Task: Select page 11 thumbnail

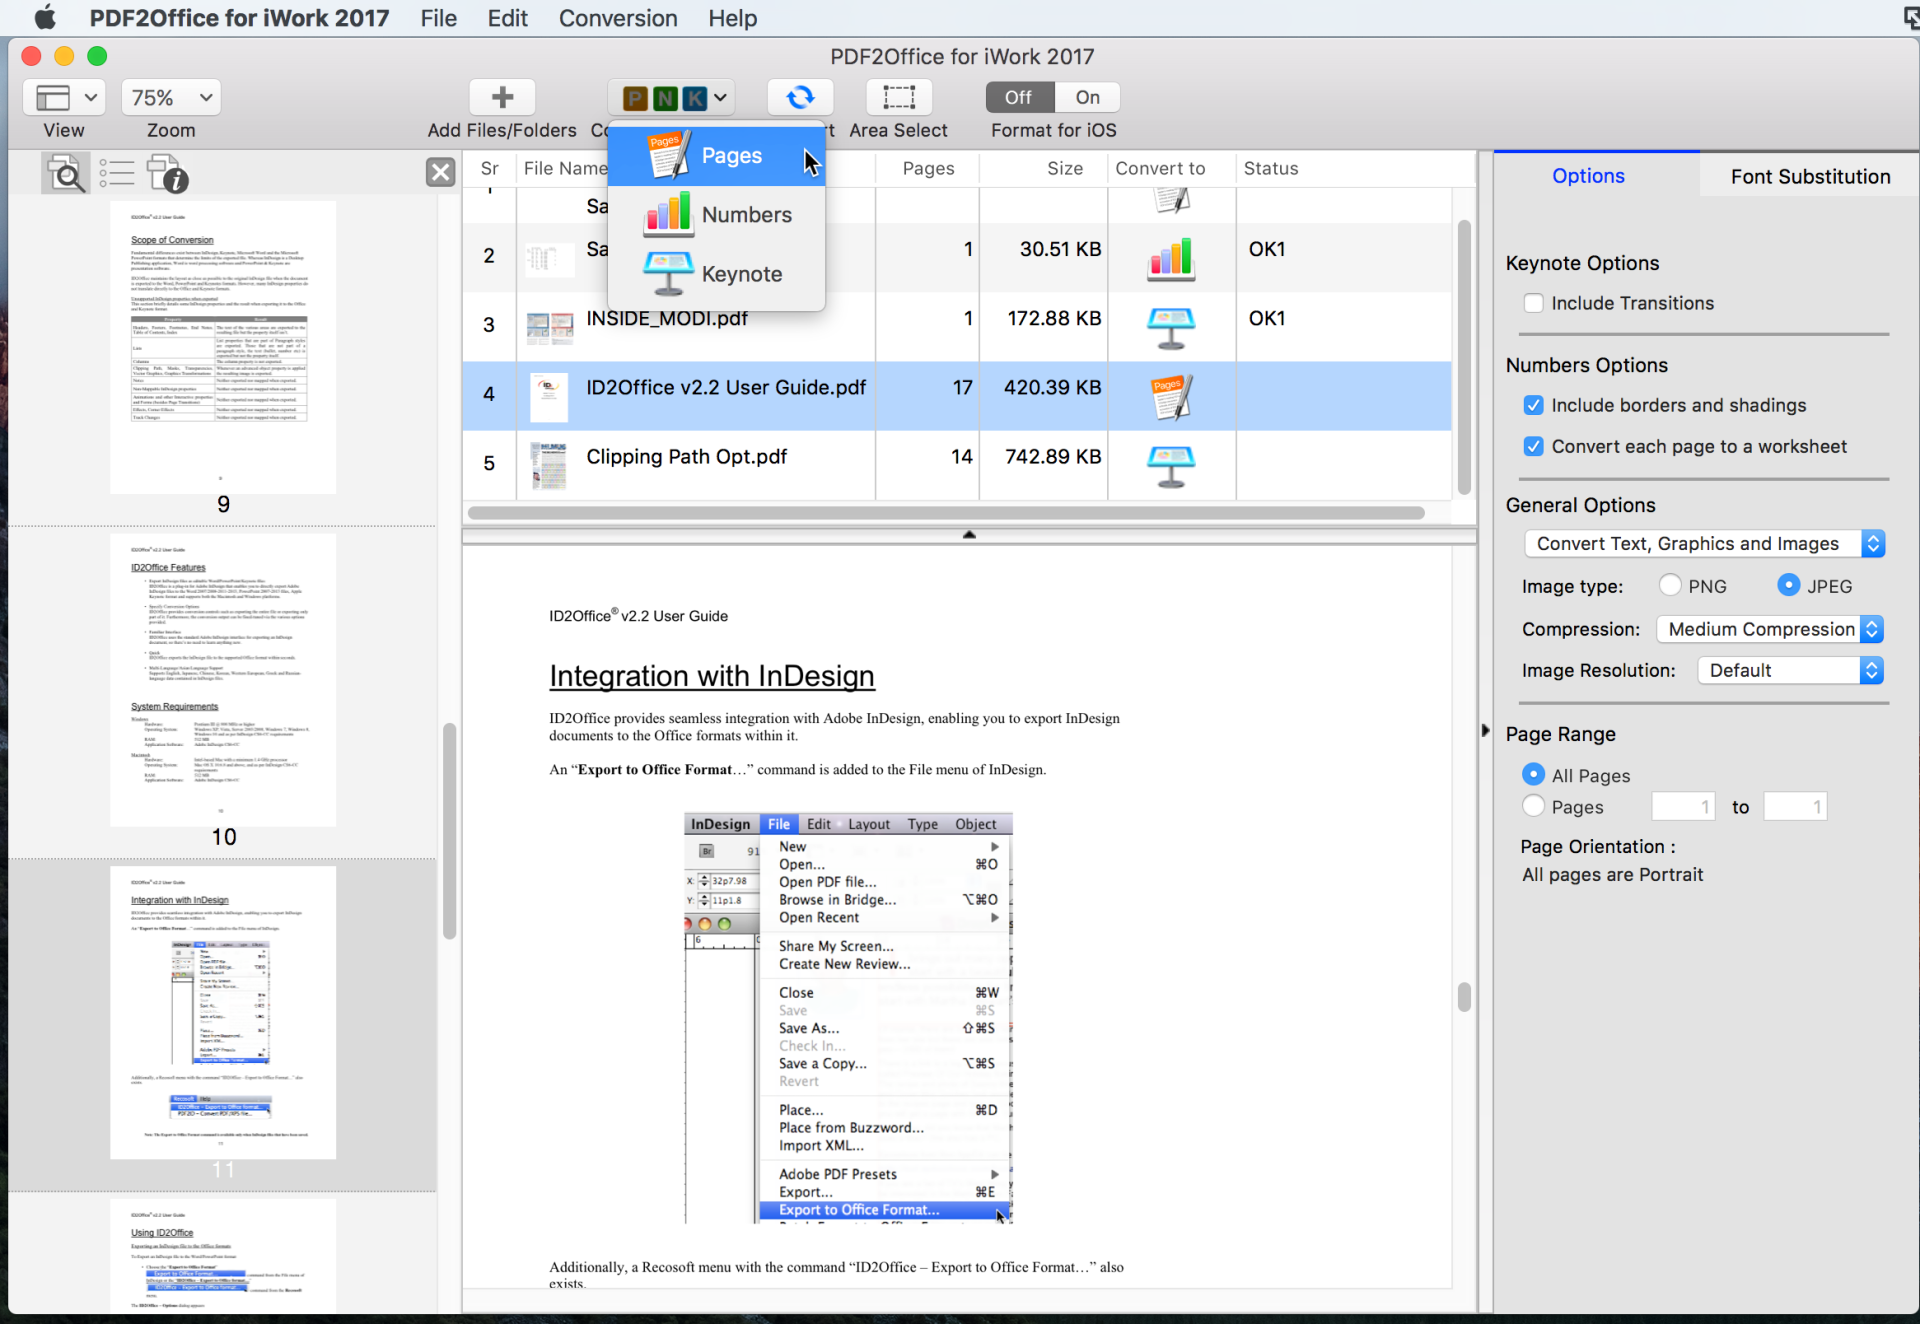Action: pyautogui.click(x=223, y=1013)
